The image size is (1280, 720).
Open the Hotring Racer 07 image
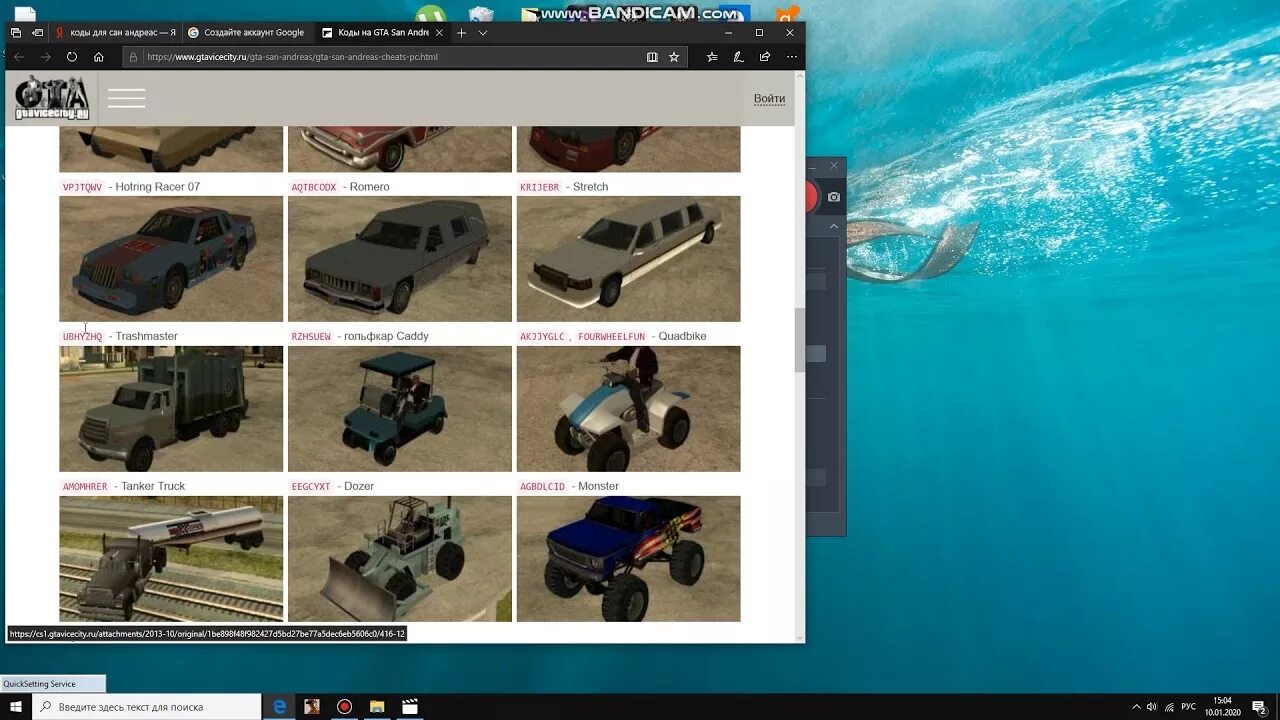171,259
